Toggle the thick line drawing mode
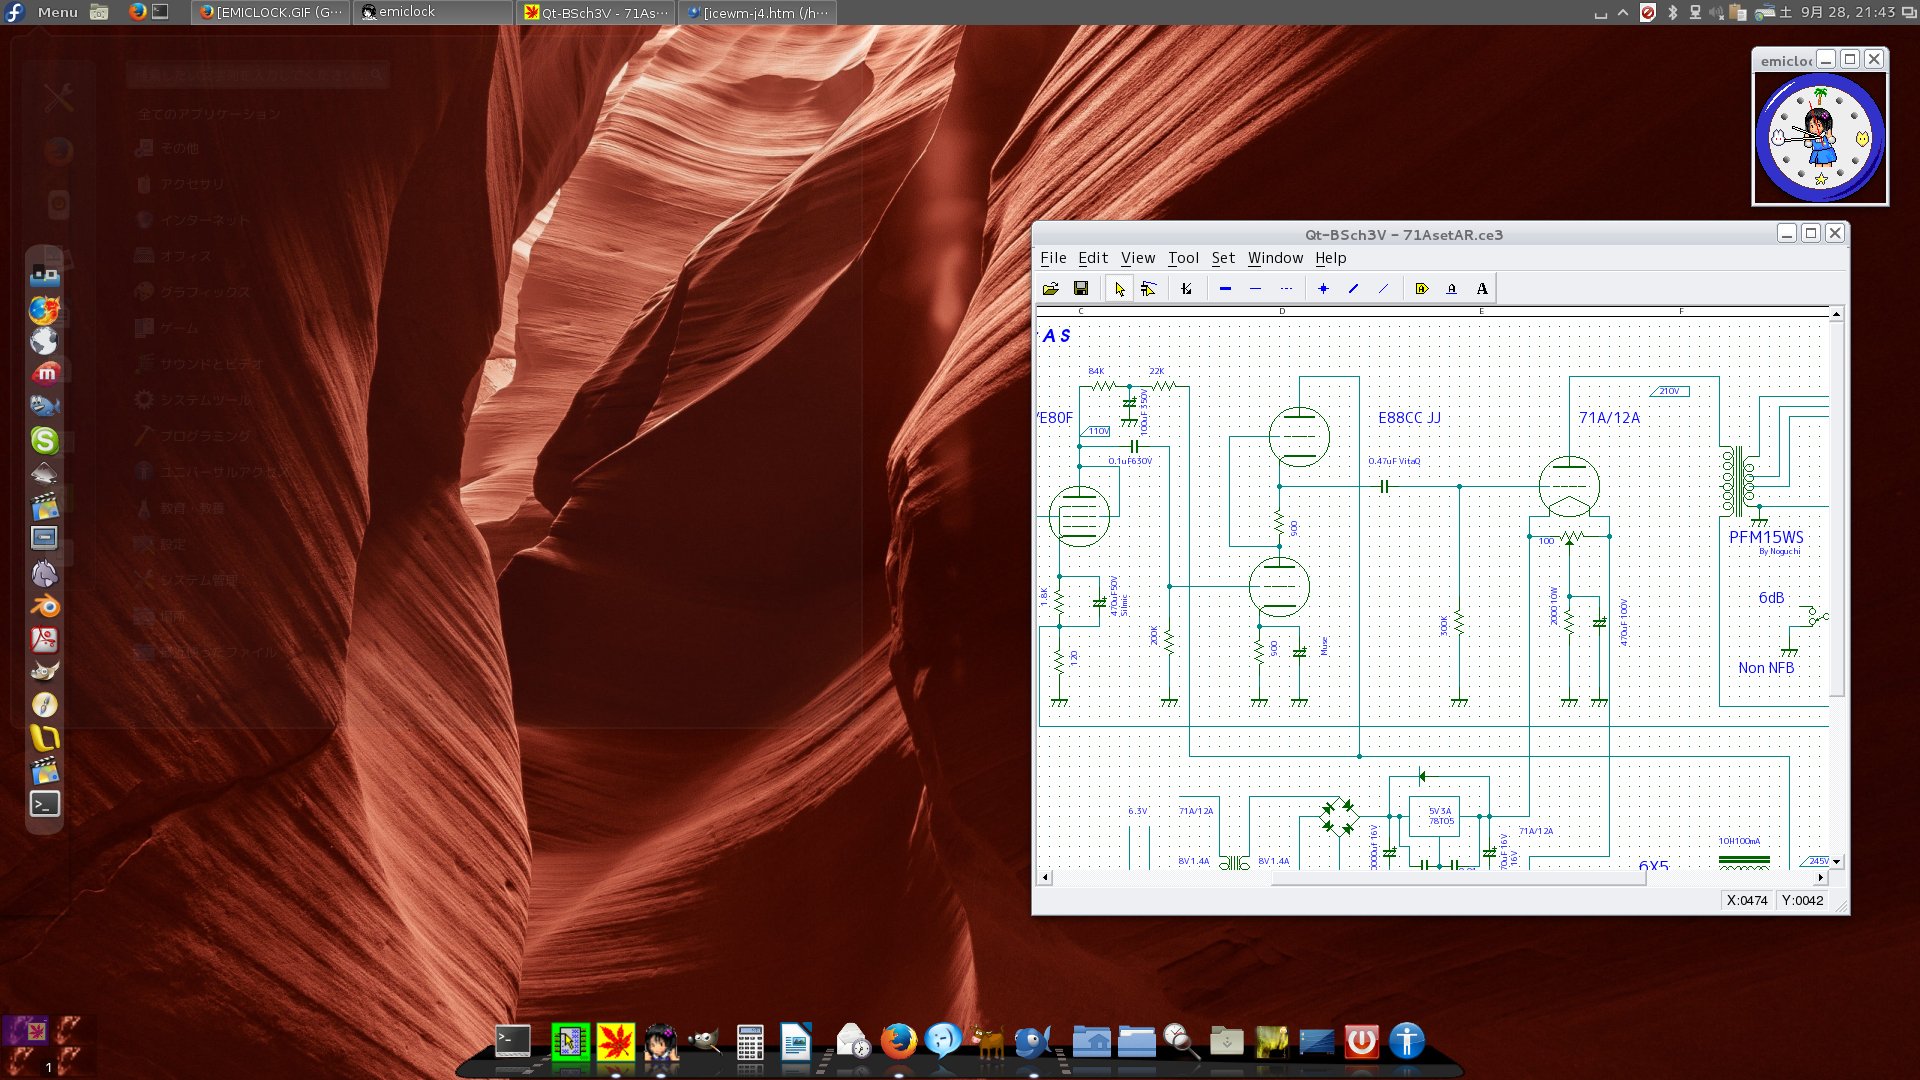The height and width of the screenshot is (1080, 1920). [x=1225, y=289]
